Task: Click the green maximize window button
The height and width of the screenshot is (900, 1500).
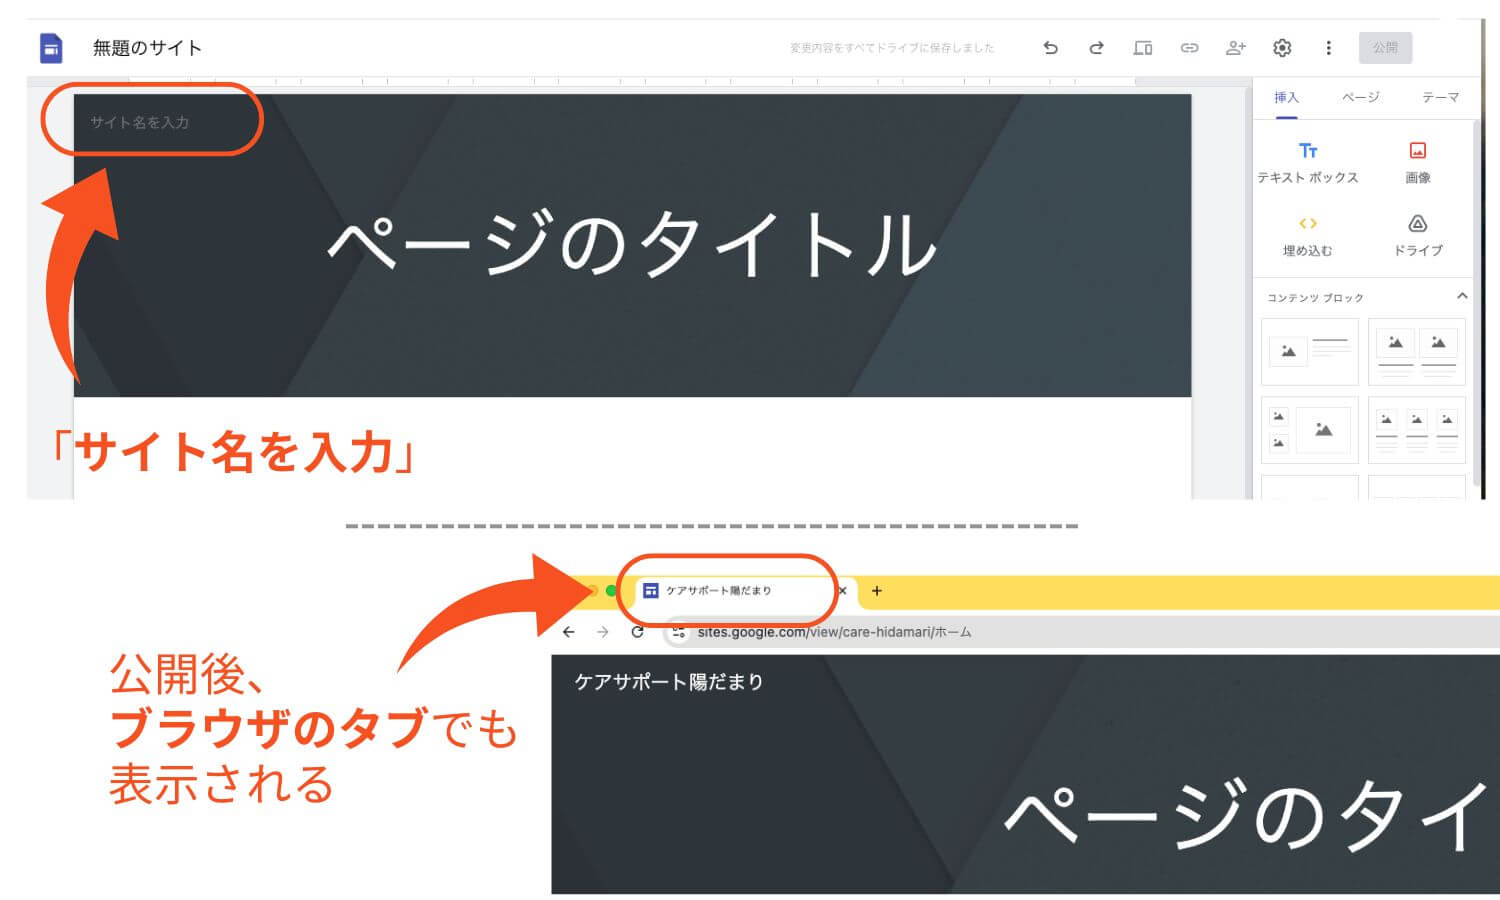Action: coord(611,591)
